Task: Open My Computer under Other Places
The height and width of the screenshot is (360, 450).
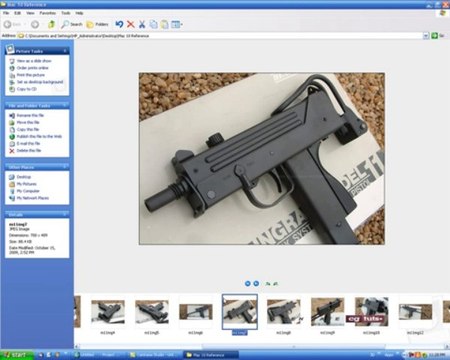Action: point(24,191)
